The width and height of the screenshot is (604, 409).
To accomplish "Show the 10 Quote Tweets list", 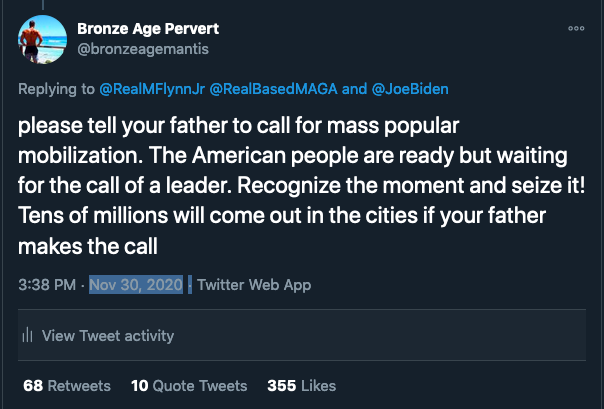I will 189,386.
